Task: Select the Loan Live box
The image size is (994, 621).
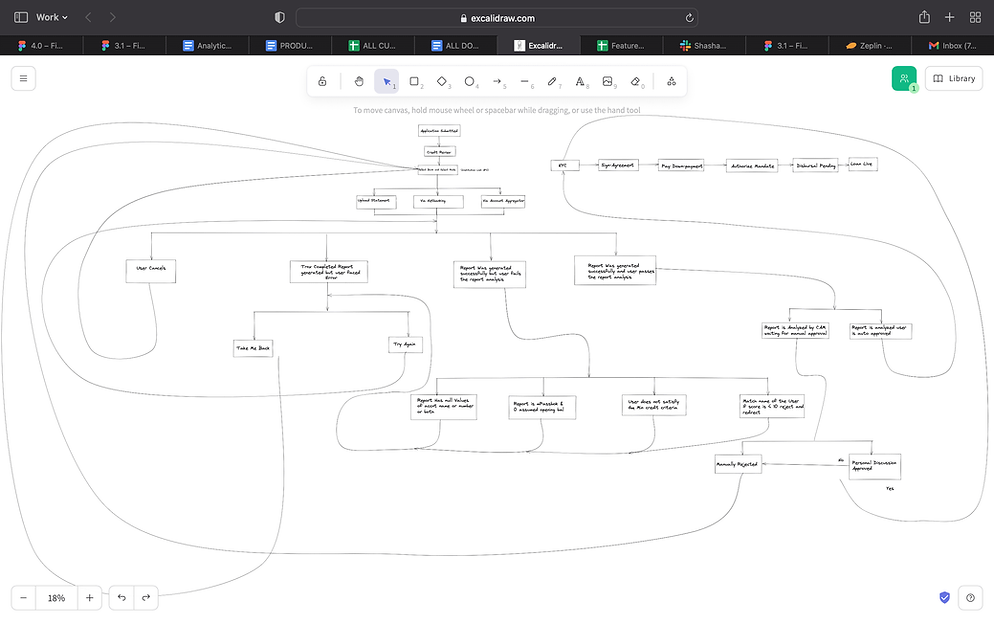Action: point(863,164)
